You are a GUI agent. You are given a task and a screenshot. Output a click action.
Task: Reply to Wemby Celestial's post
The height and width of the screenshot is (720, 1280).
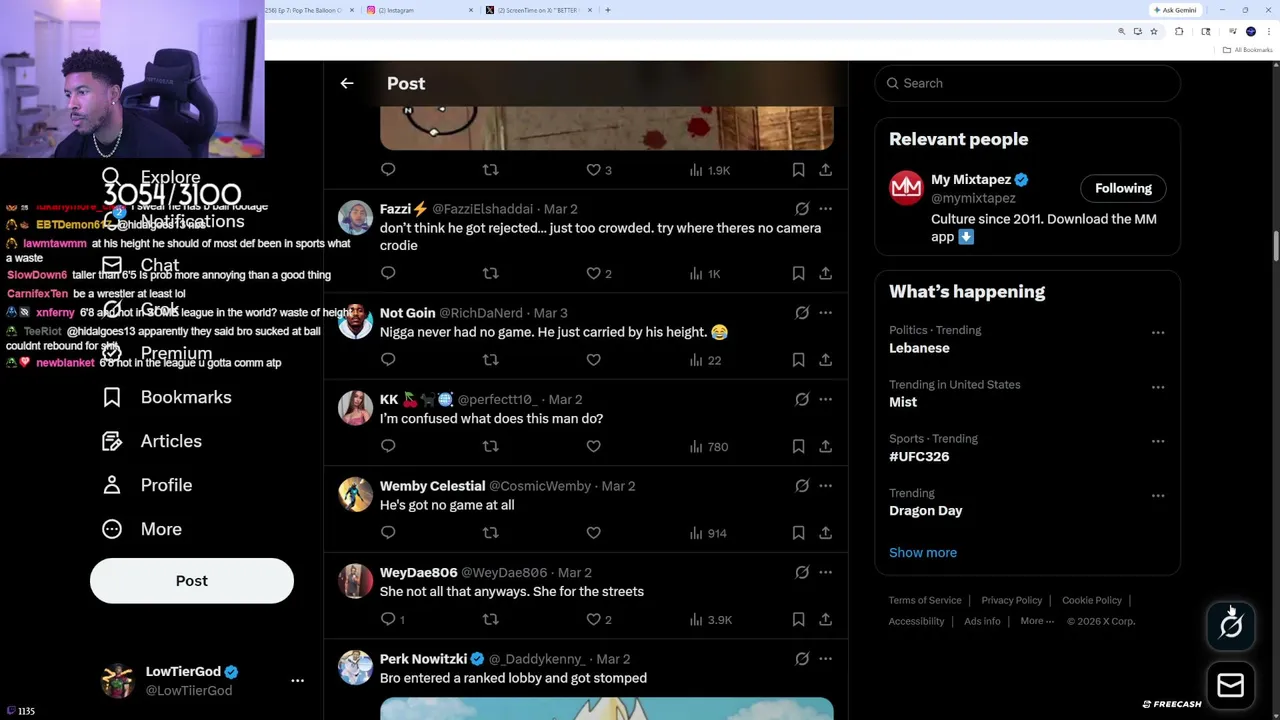click(x=388, y=533)
